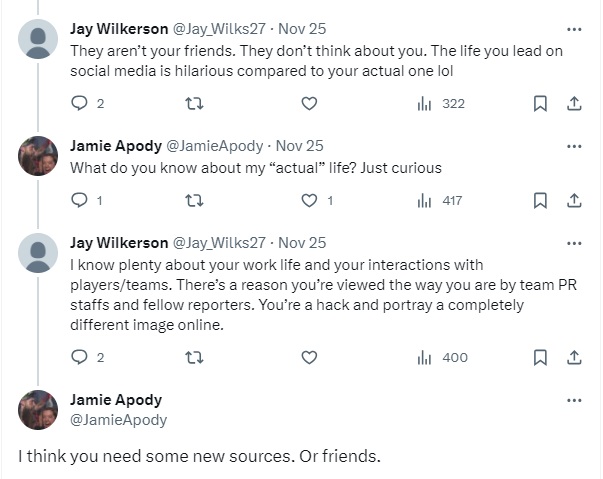Open more options on first tweet

coord(574,28)
